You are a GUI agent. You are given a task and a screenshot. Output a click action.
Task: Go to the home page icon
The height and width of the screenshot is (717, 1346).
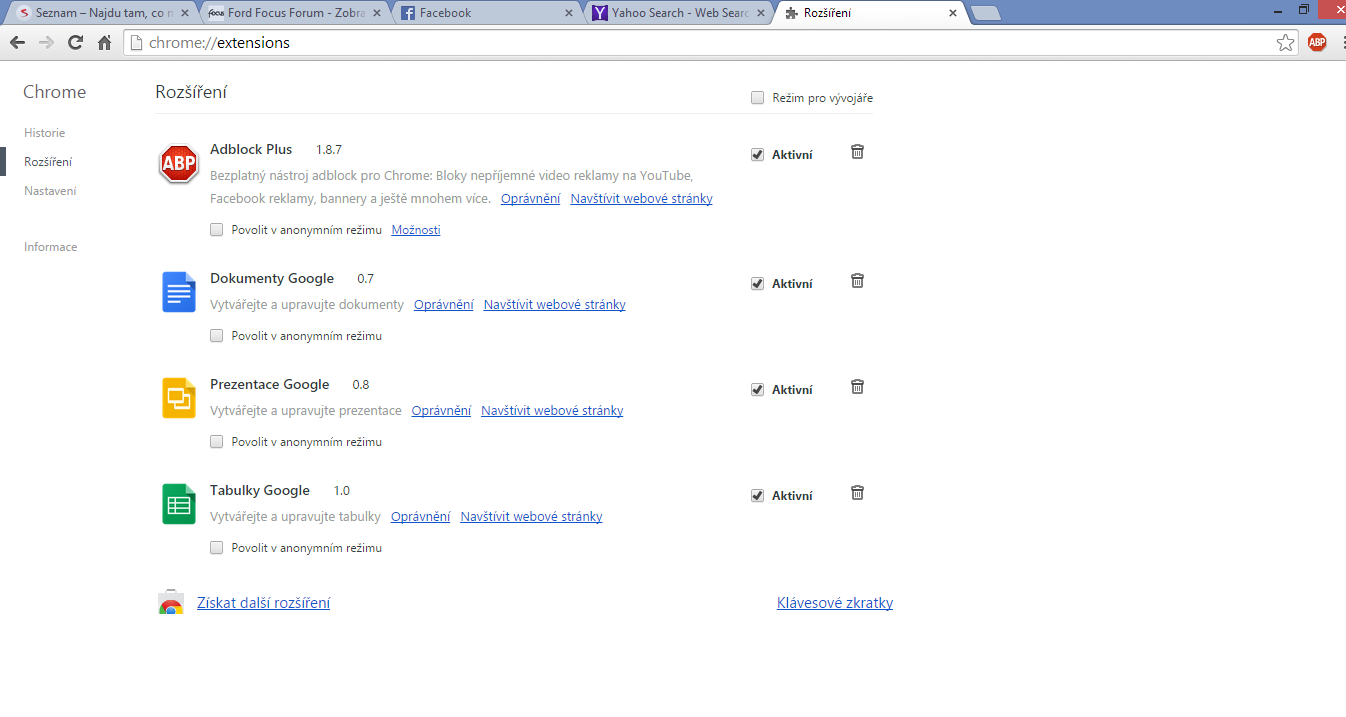(104, 42)
